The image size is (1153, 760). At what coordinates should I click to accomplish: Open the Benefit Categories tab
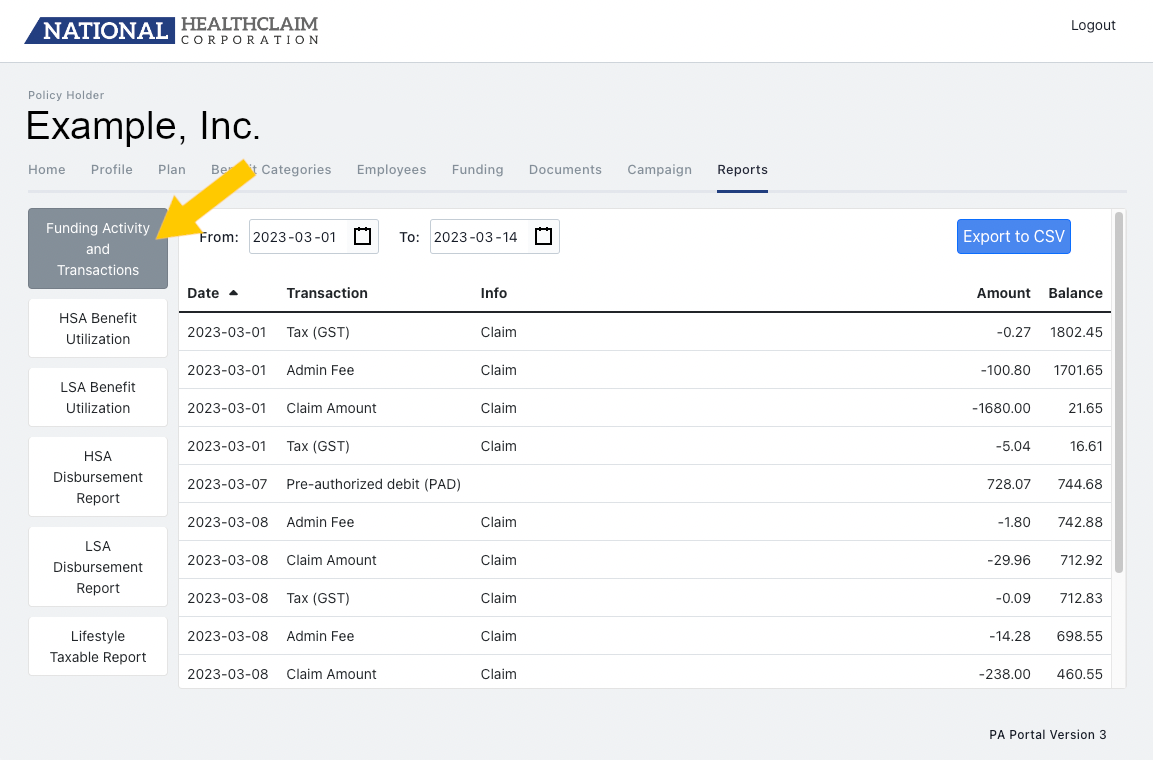271,170
